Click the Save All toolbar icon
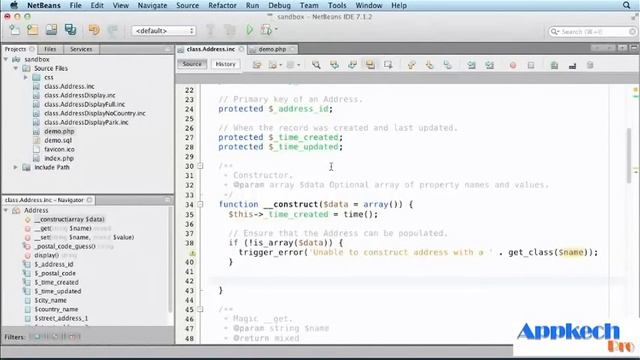Image resolution: width=640 pixels, height=360 pixels. coord(70,30)
